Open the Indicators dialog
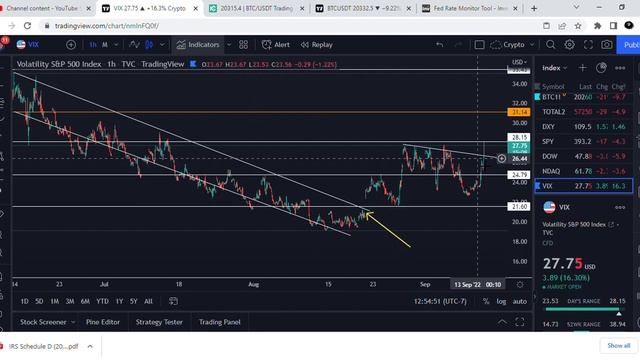 click(198, 45)
